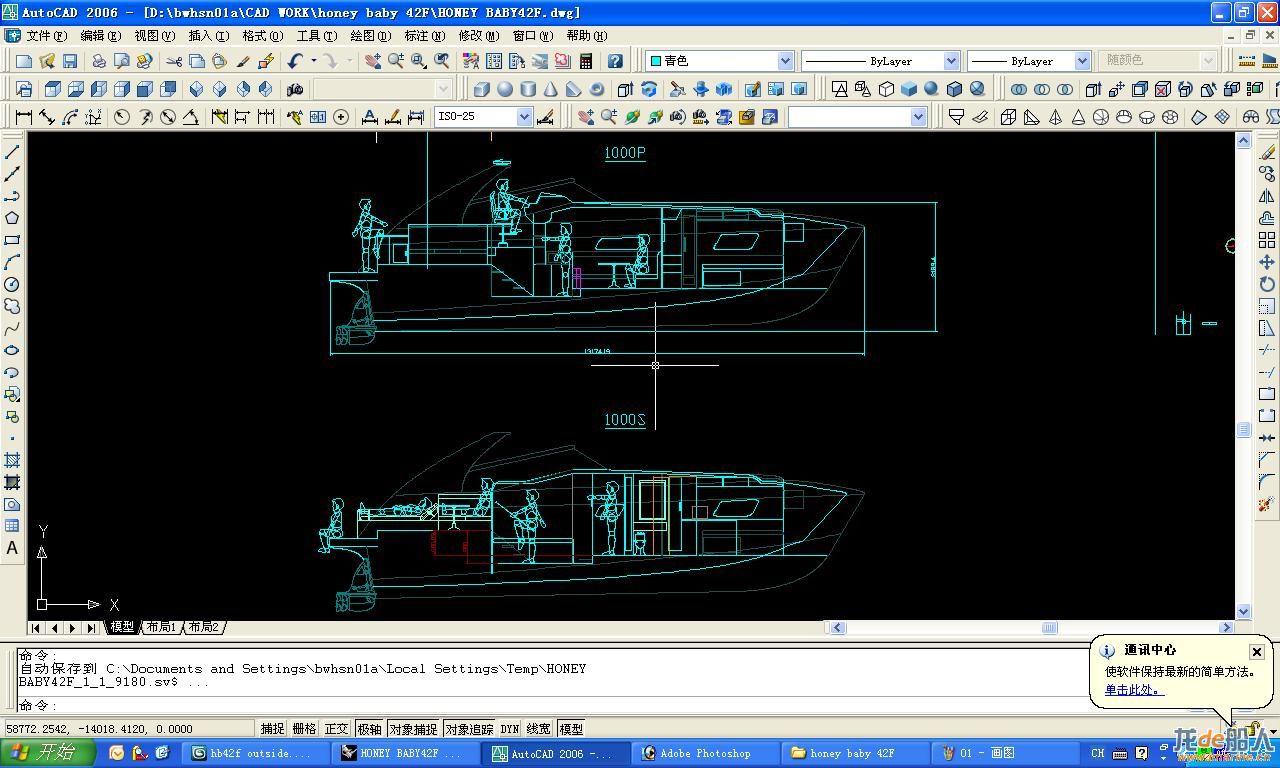
Task: Toggle 对象捕捉 object snap
Action: coord(413,729)
